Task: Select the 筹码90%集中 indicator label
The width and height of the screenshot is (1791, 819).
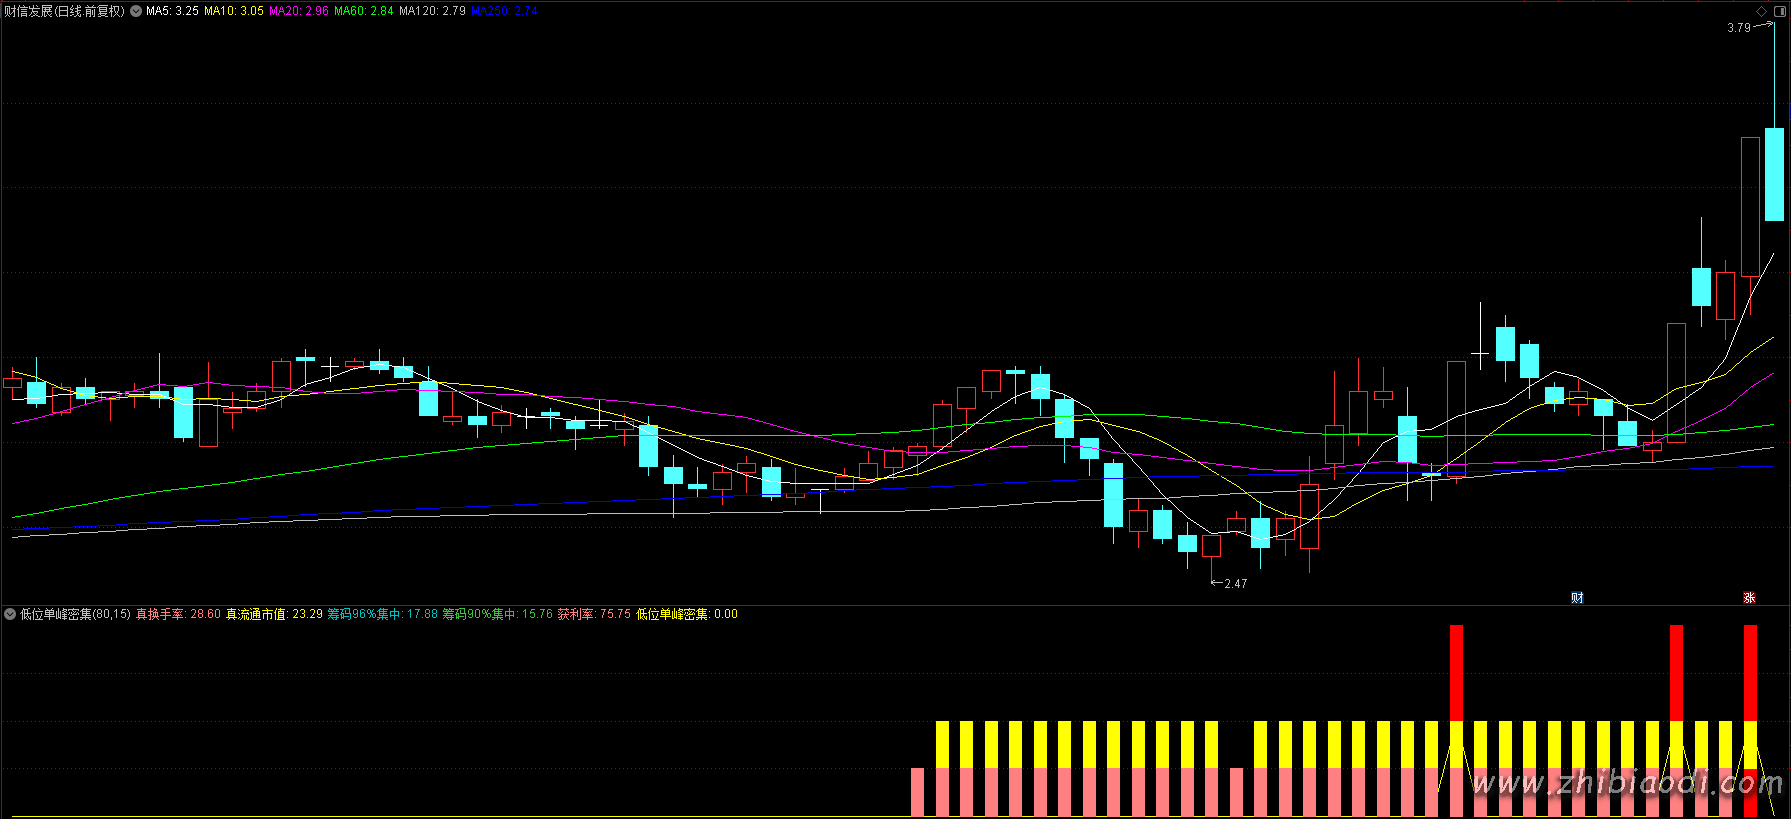Action: (498, 614)
